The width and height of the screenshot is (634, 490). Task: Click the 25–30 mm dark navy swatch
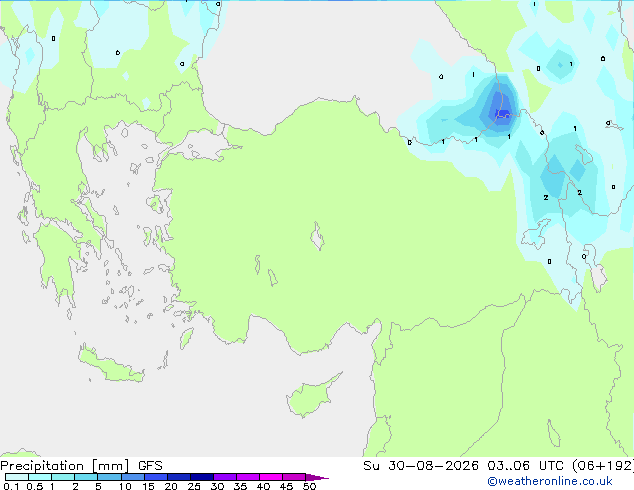click(x=202, y=477)
